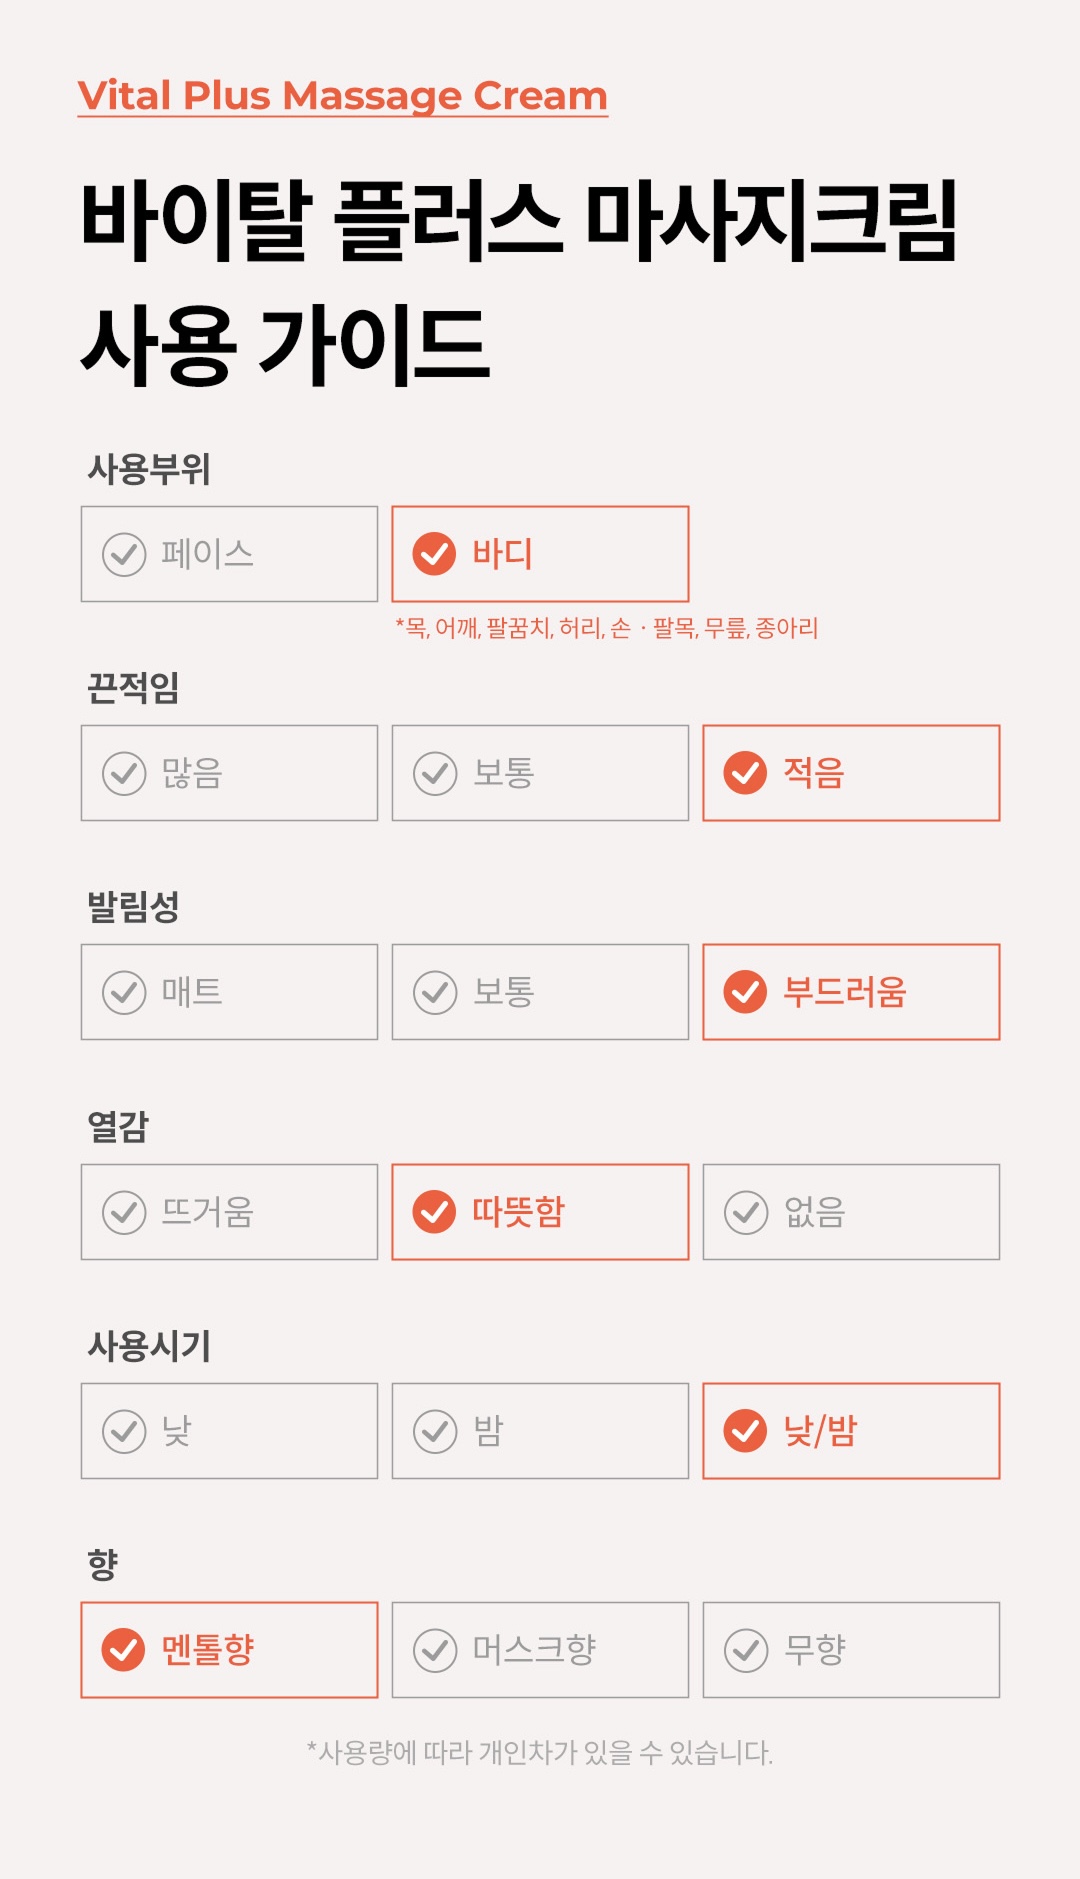Select the 부드러움 option under 발림성
Screen dimensions: 1080x1879
pyautogui.click(x=851, y=992)
